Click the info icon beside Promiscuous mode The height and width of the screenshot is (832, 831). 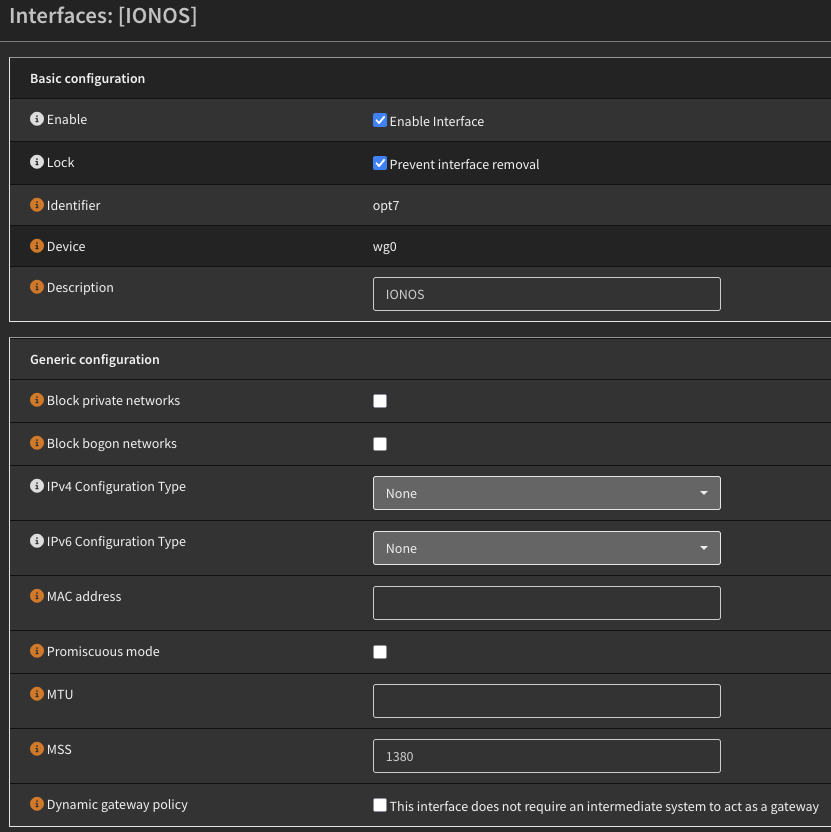(37, 651)
